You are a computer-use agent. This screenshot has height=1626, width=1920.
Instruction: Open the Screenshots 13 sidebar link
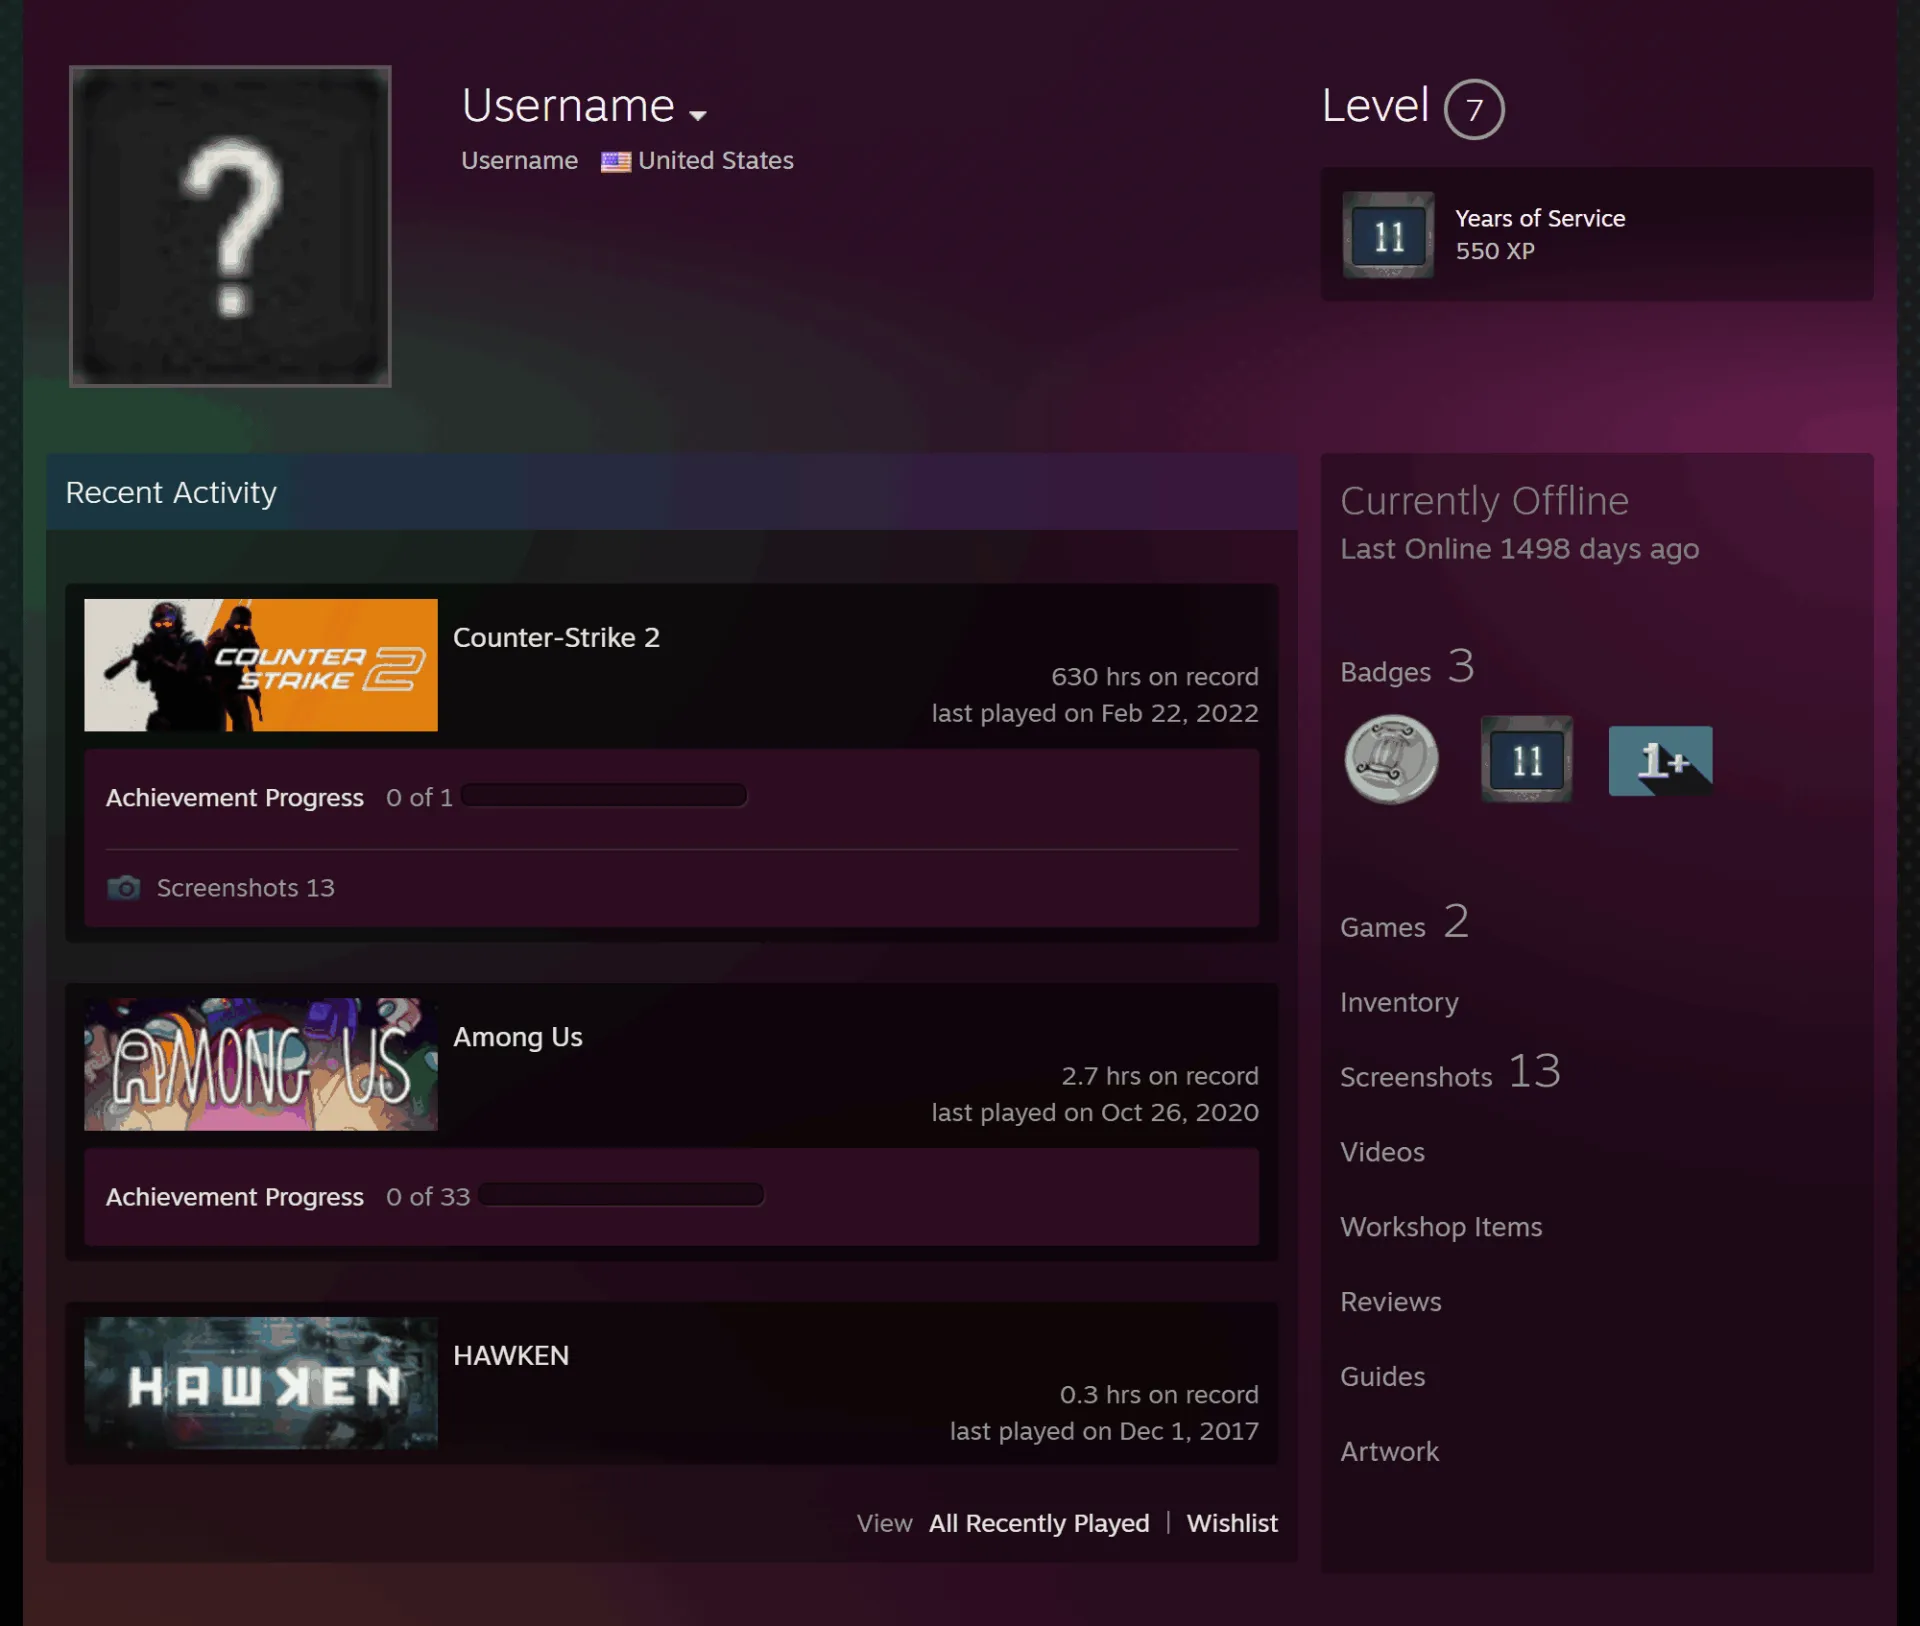(x=1450, y=1072)
